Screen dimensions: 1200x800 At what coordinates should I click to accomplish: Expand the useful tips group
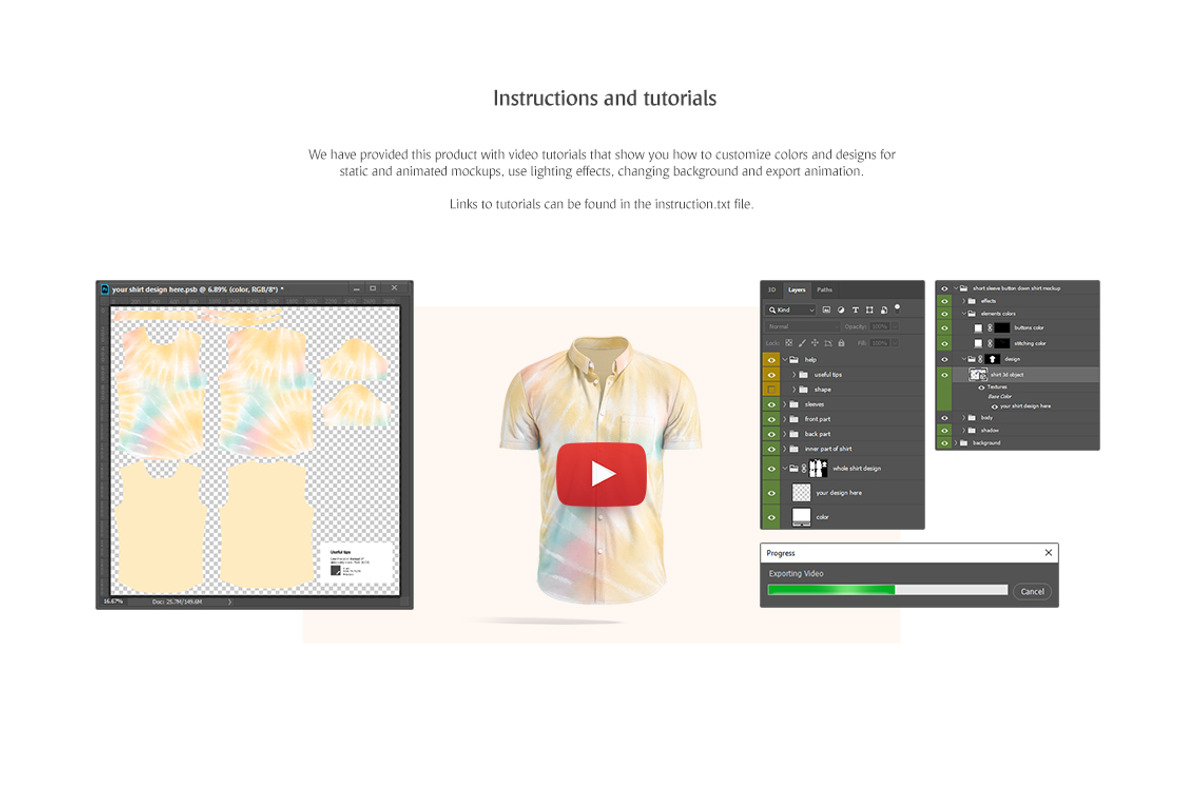point(794,374)
